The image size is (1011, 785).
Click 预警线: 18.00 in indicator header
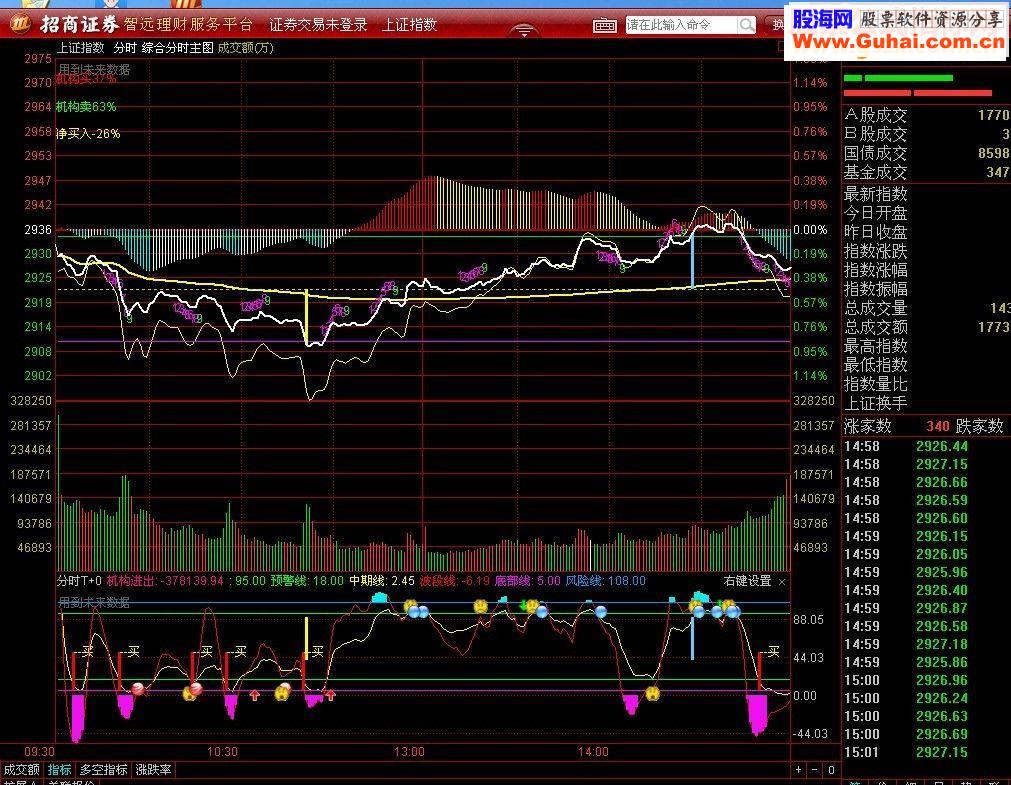[x=307, y=581]
